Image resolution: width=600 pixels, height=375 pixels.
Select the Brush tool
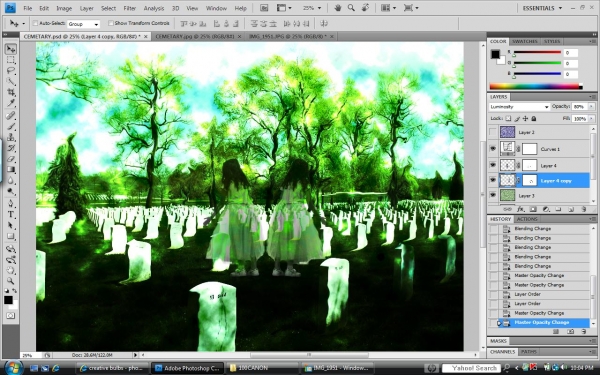(11, 126)
